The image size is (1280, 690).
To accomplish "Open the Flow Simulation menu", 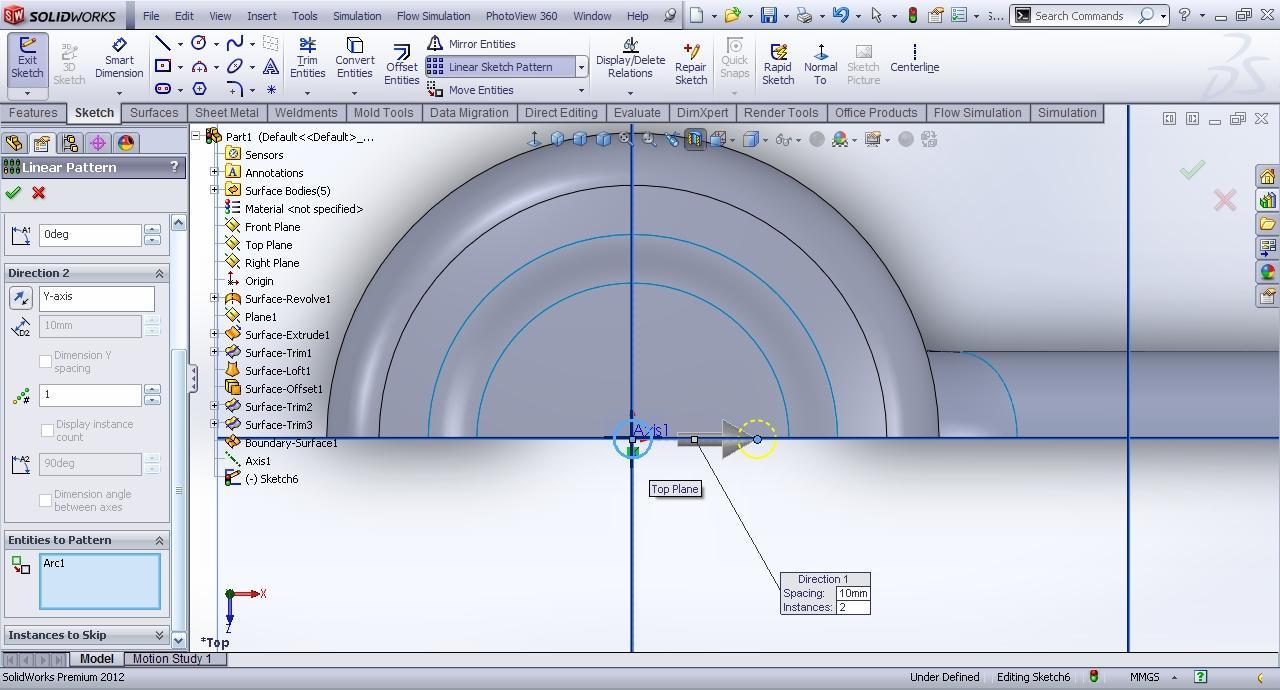I will click(433, 16).
